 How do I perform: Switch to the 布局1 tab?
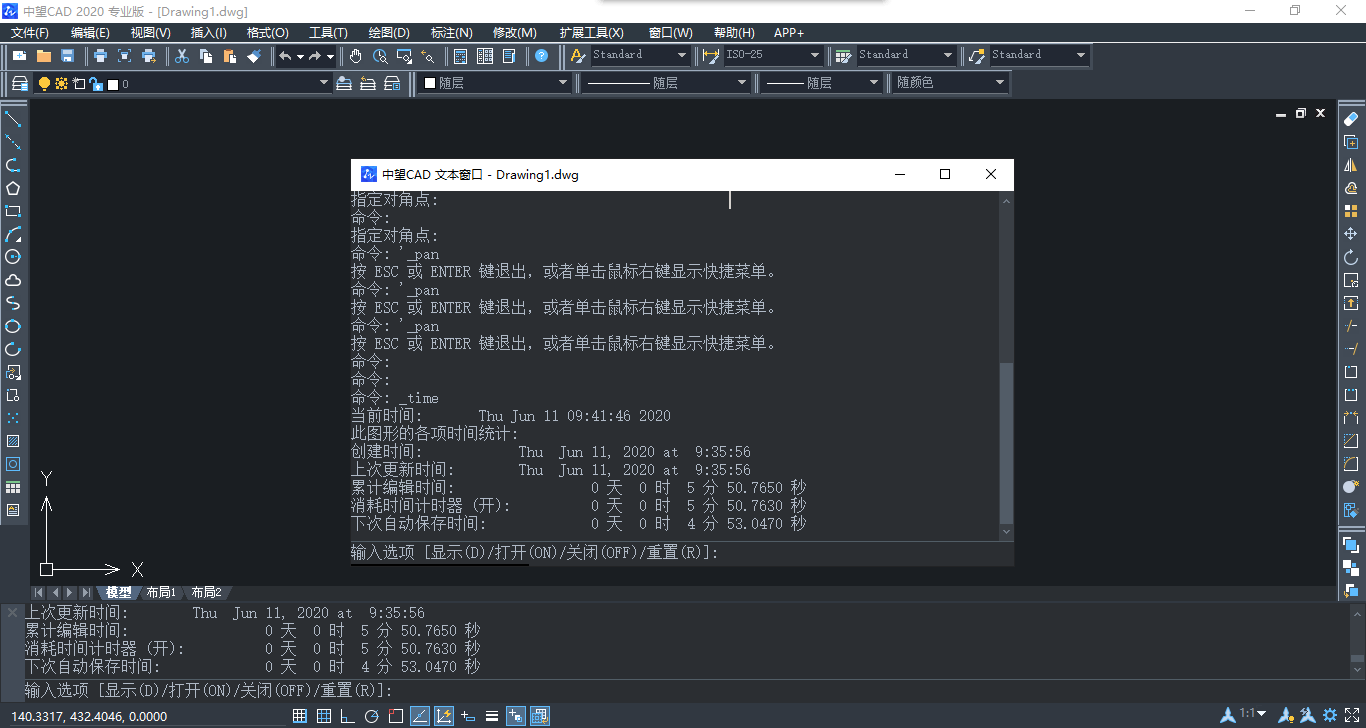pos(161,592)
